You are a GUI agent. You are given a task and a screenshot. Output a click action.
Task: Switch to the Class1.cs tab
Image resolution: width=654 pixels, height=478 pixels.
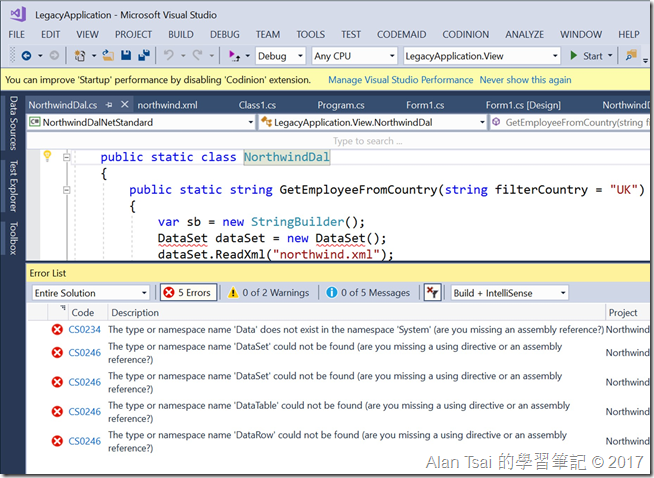(257, 105)
